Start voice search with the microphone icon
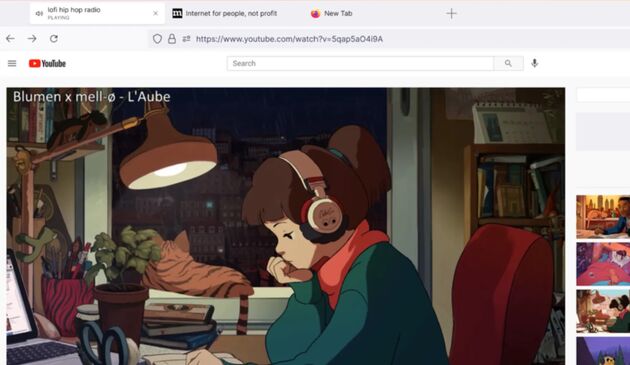This screenshot has width=630, height=365. (534, 64)
